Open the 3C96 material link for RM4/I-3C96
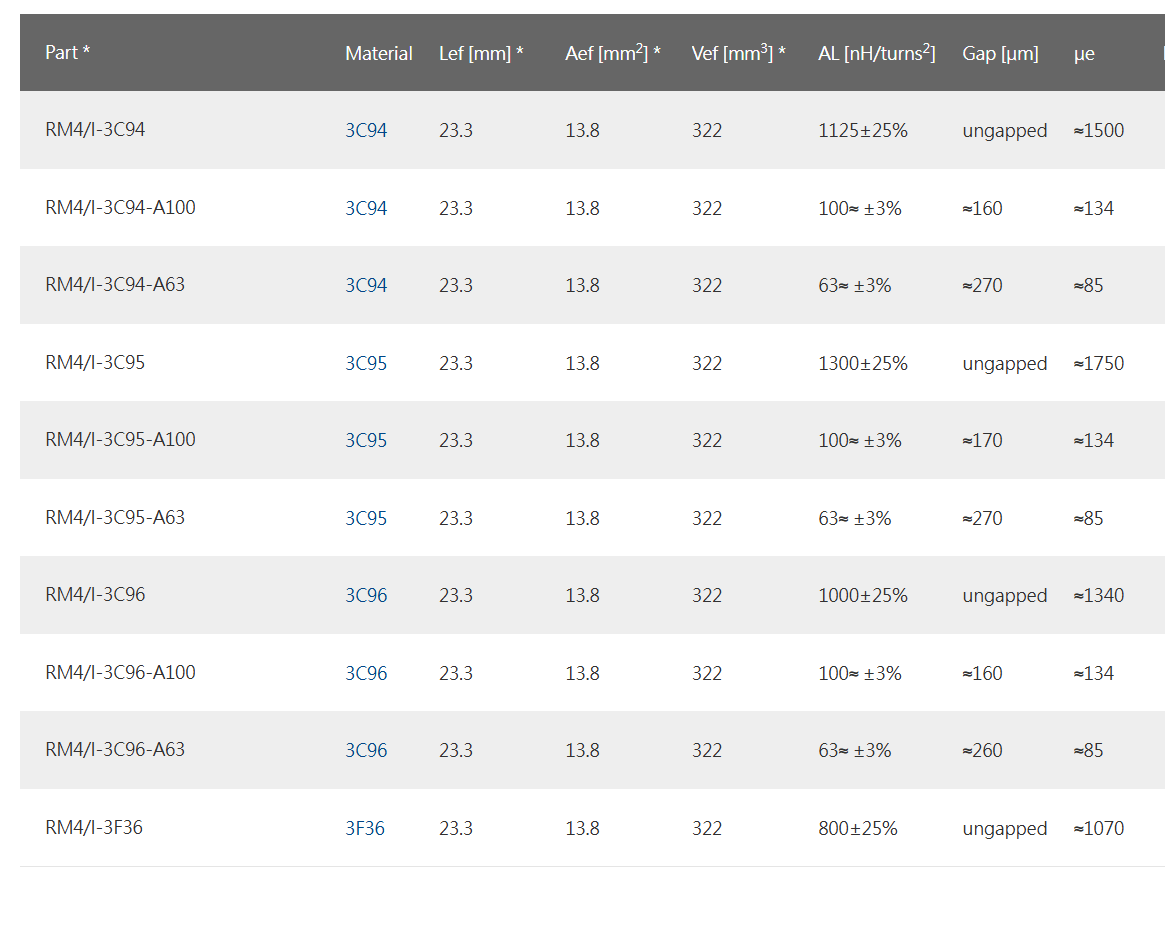Viewport: 1165px width, 950px height. click(x=366, y=596)
